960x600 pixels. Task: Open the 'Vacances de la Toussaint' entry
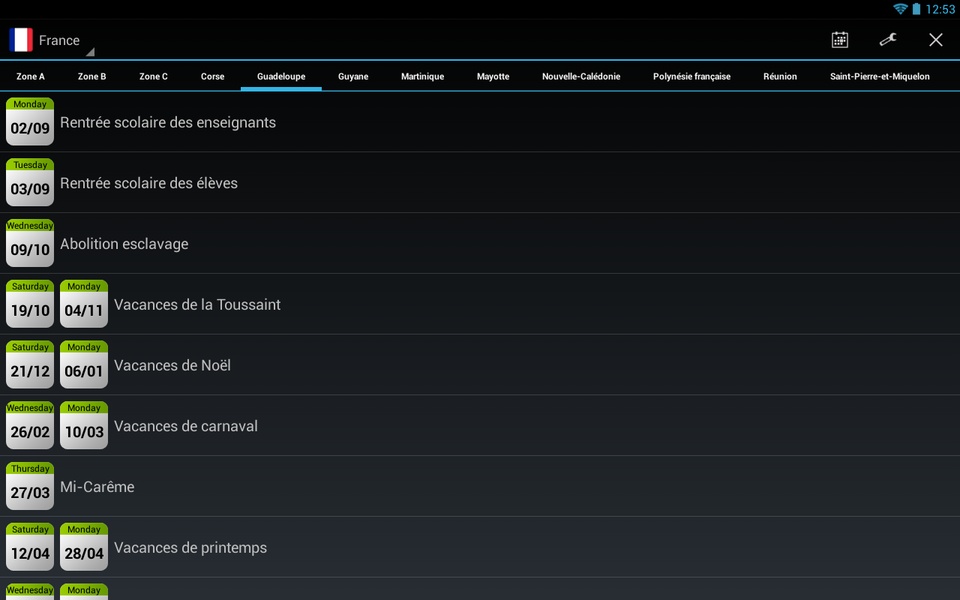coord(480,304)
